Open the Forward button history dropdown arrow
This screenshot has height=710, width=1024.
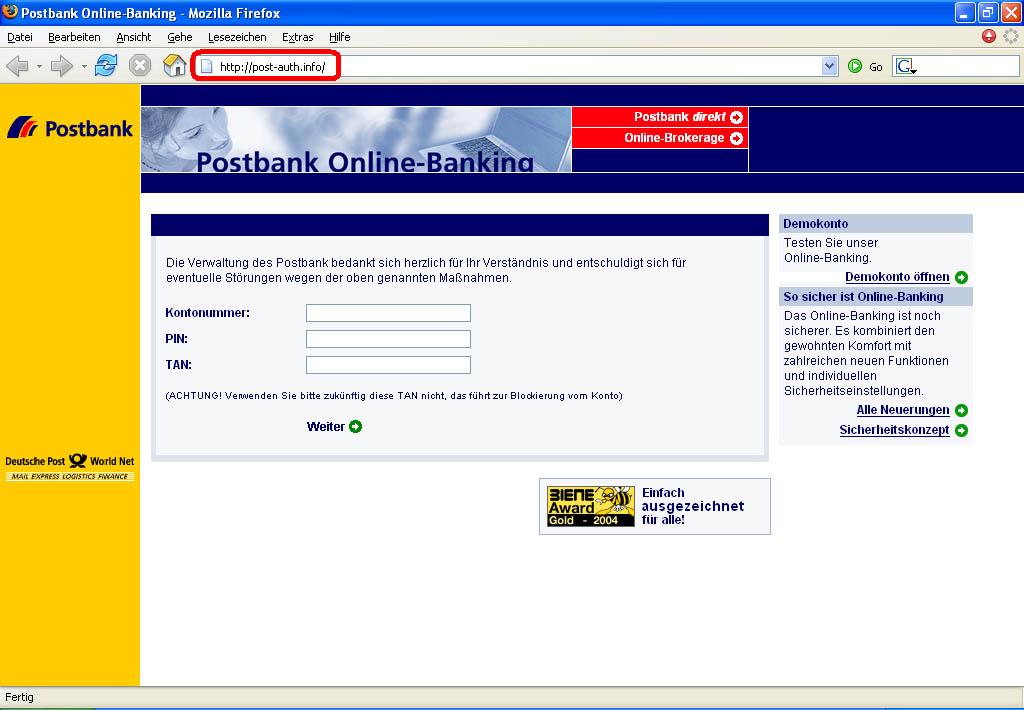point(84,67)
